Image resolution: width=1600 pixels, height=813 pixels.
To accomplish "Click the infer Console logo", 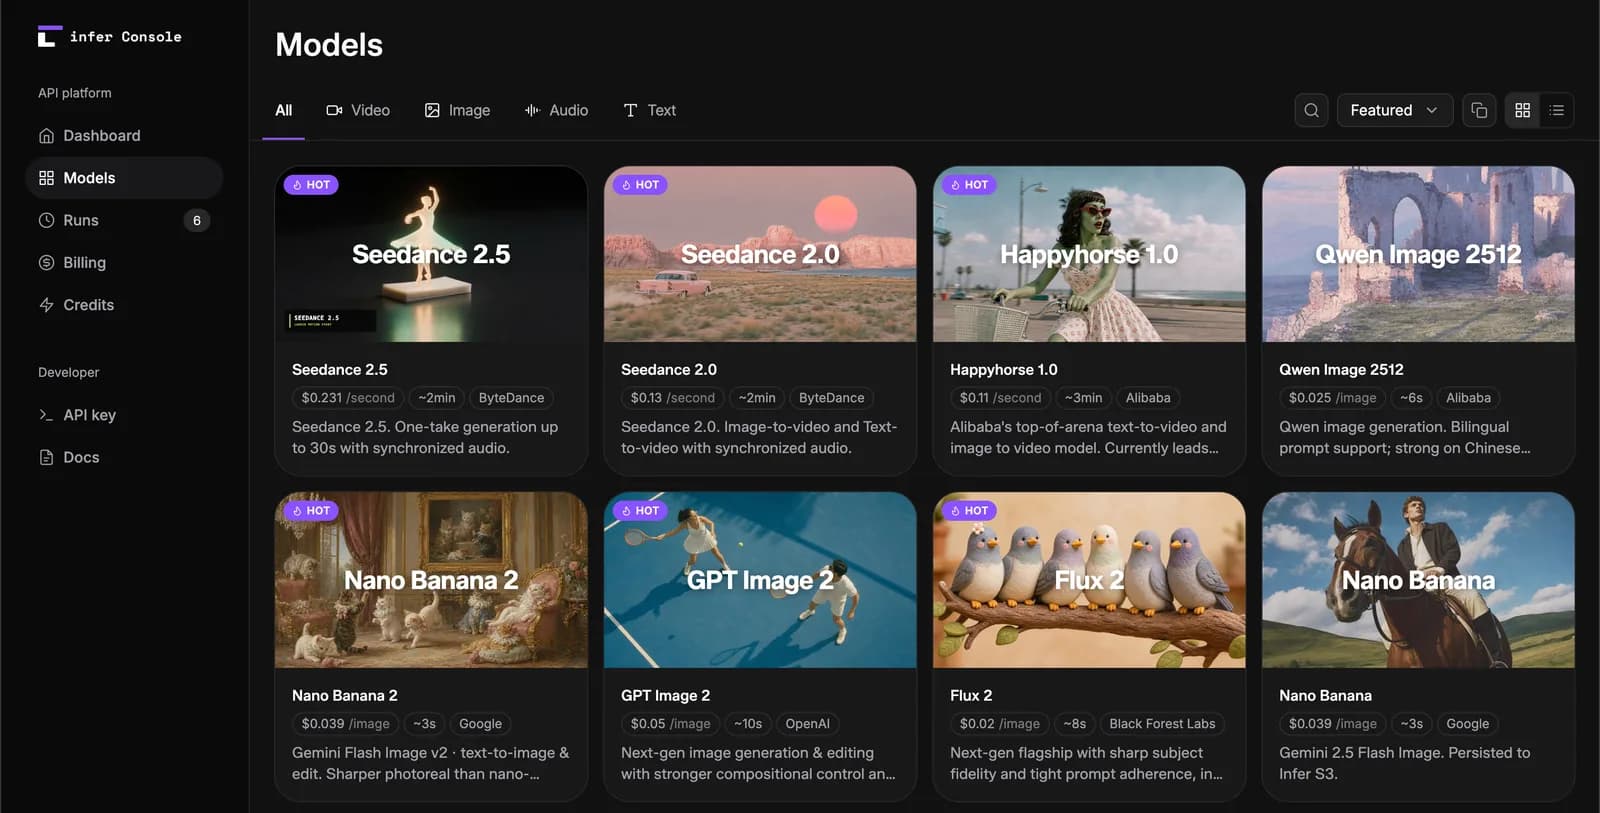I will click(109, 37).
